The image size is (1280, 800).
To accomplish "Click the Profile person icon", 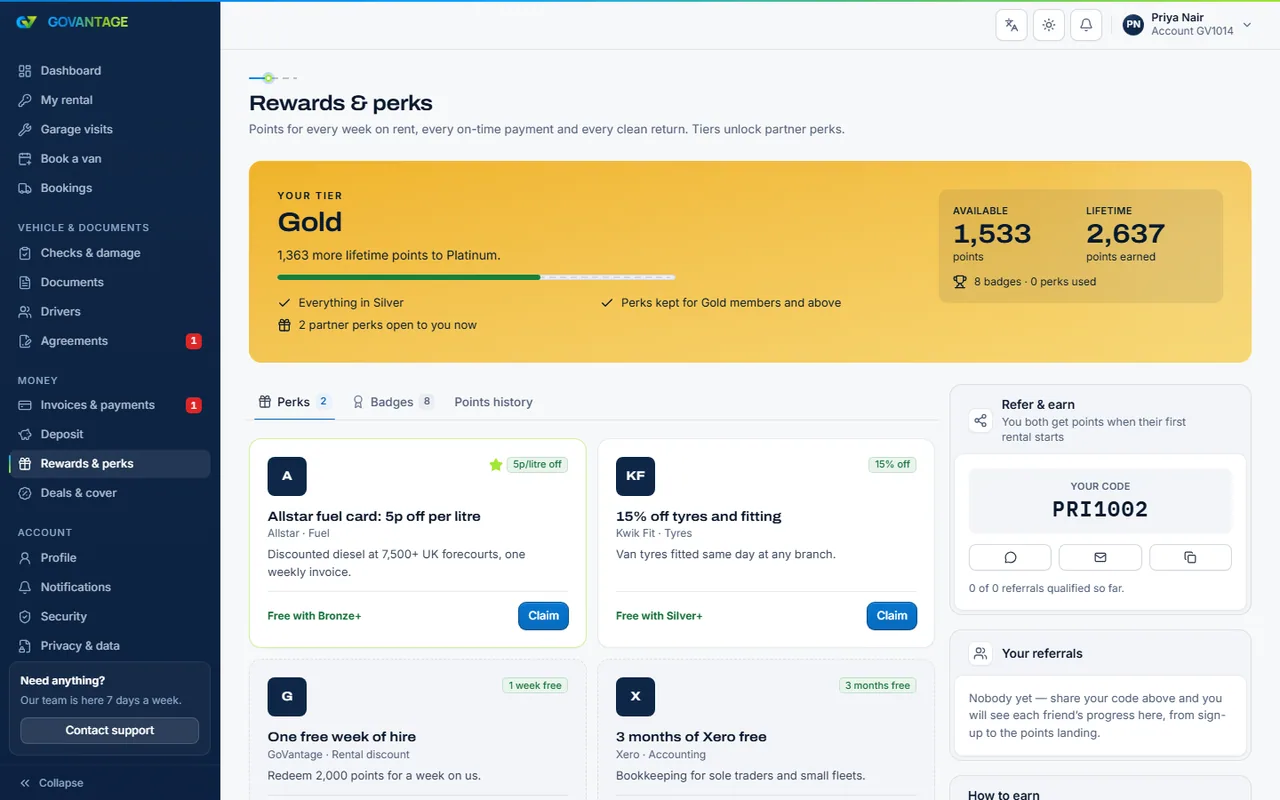I will coord(25,558).
